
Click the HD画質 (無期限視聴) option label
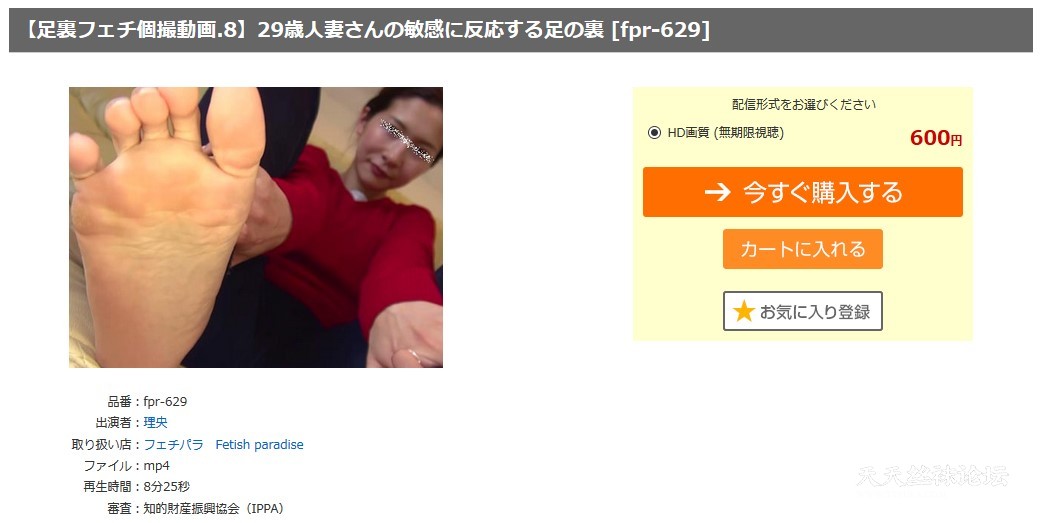[726, 132]
